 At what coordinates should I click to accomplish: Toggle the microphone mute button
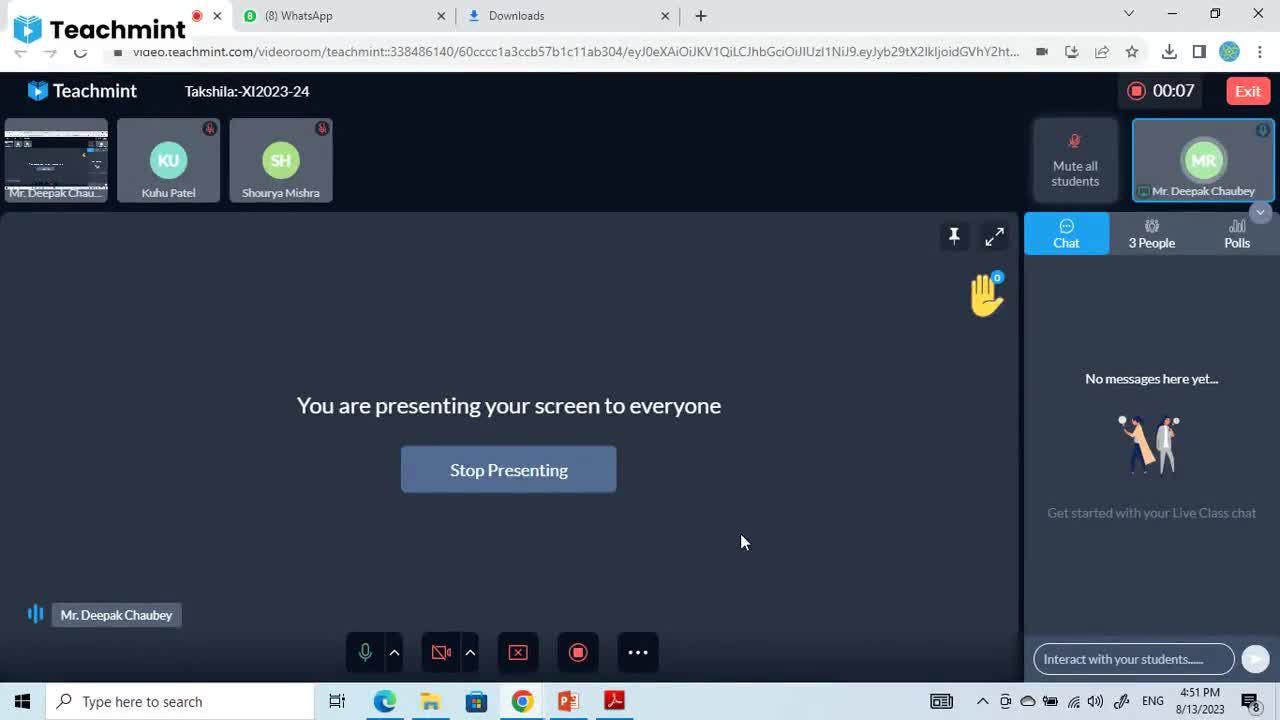pyautogui.click(x=365, y=653)
